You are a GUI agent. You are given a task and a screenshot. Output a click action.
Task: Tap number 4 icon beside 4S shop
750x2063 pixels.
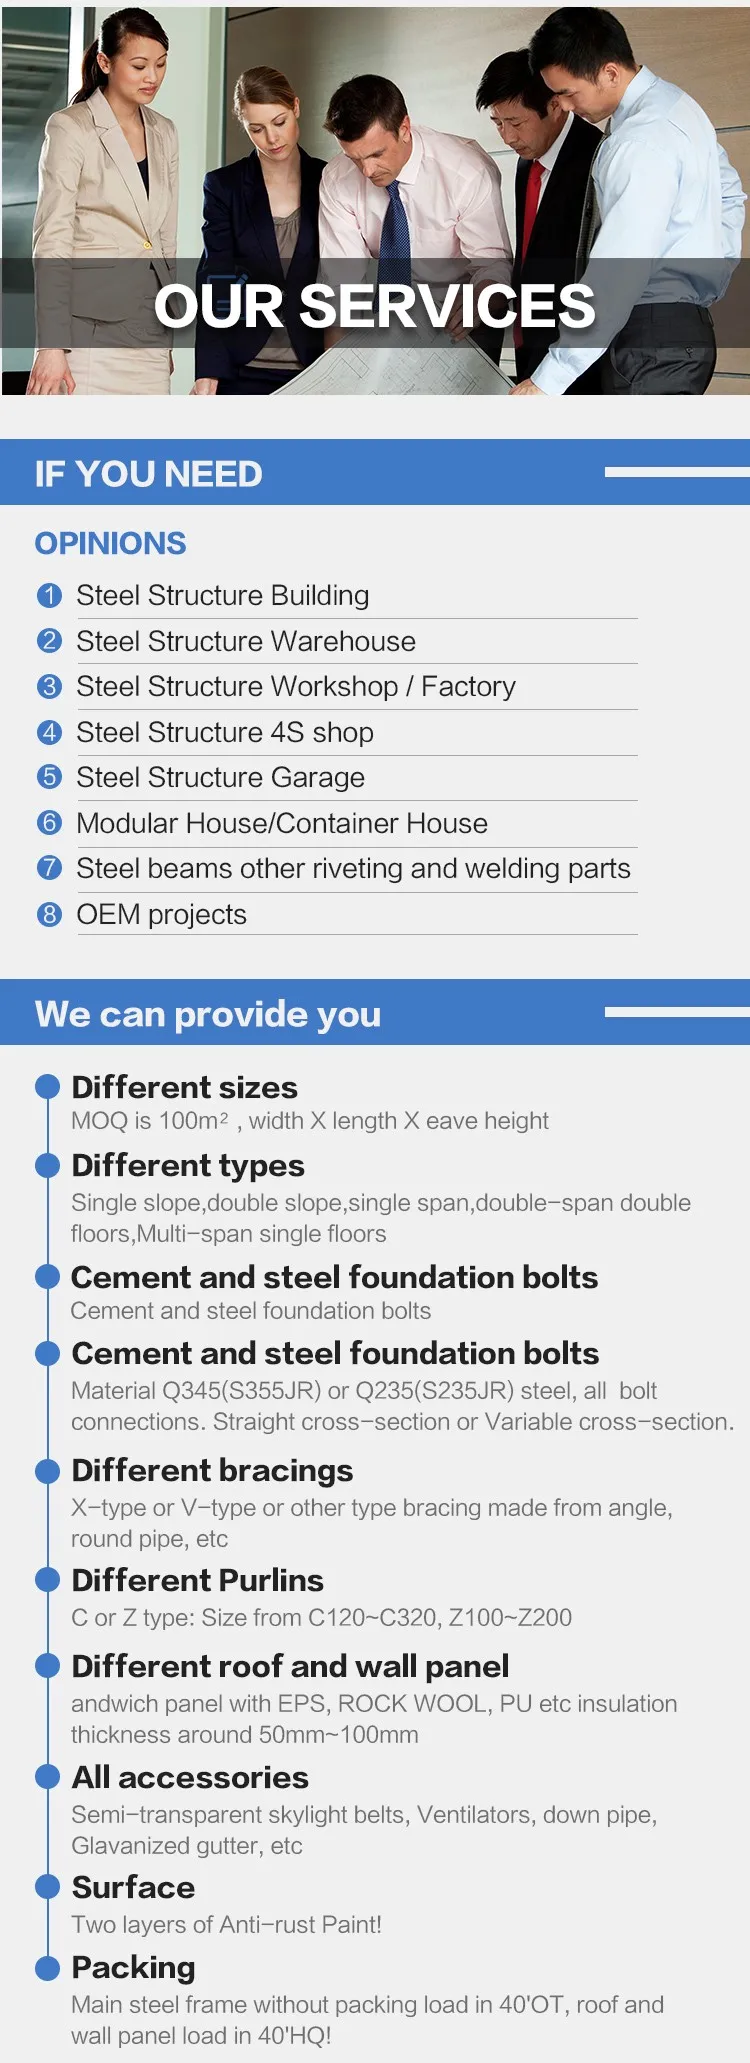pyautogui.click(x=49, y=732)
